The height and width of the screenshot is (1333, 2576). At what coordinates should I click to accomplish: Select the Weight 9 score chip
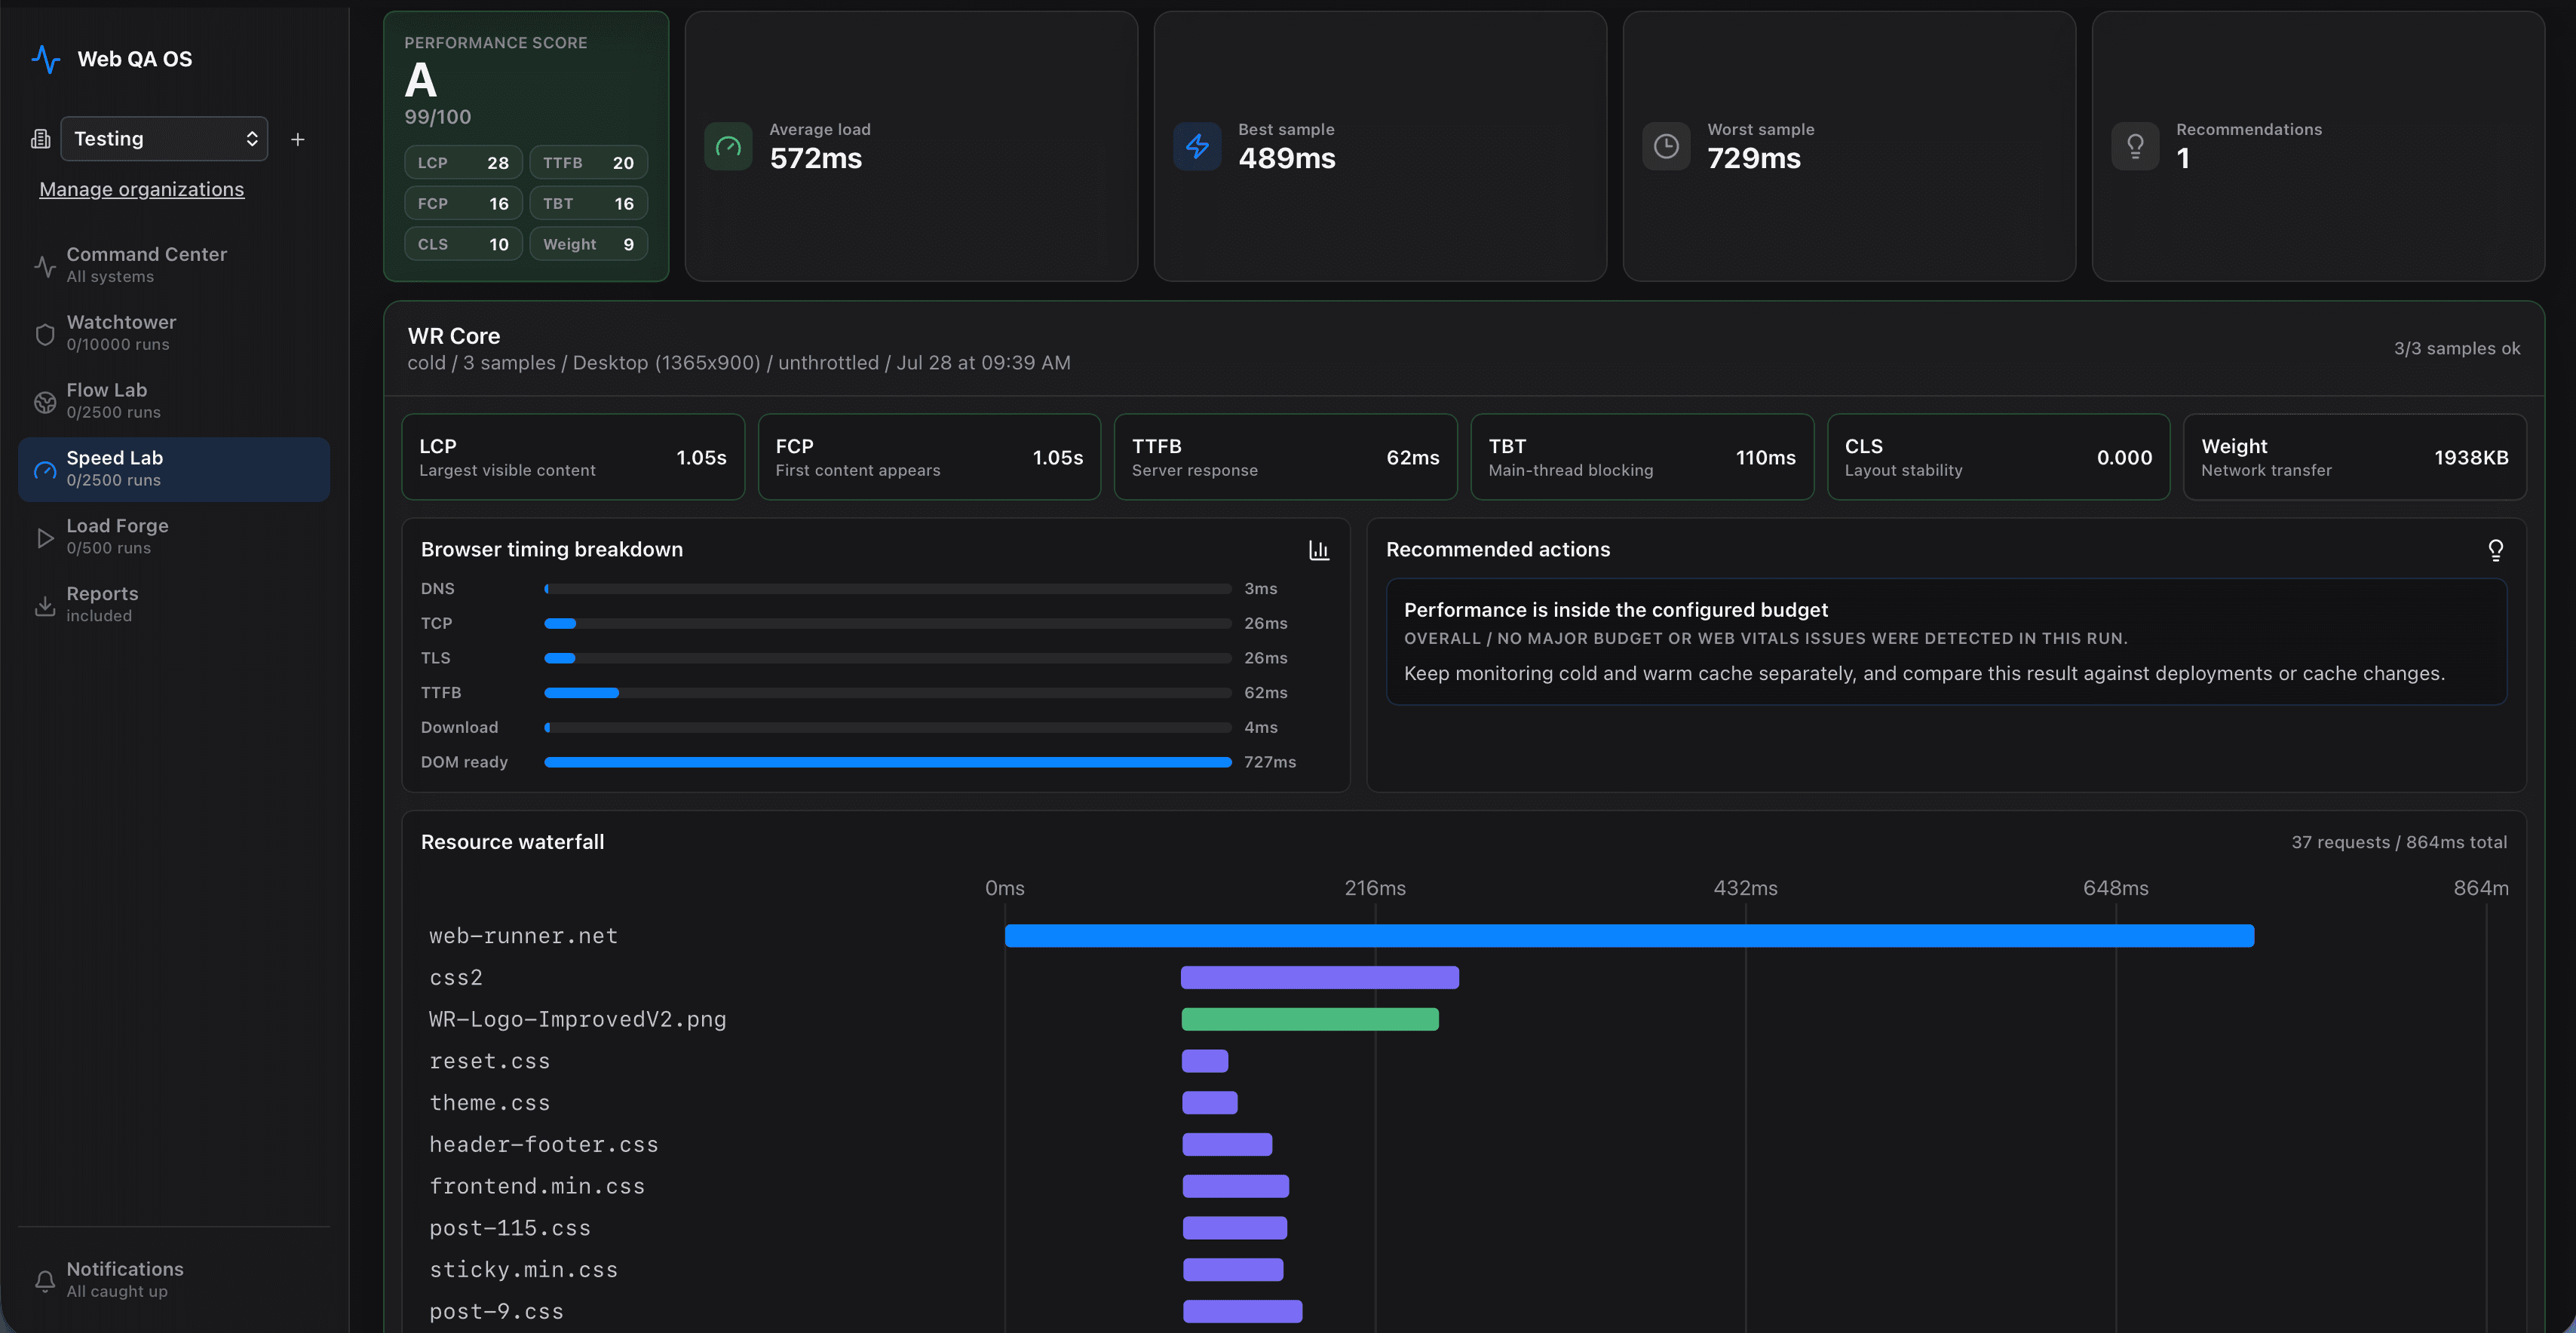coord(588,244)
